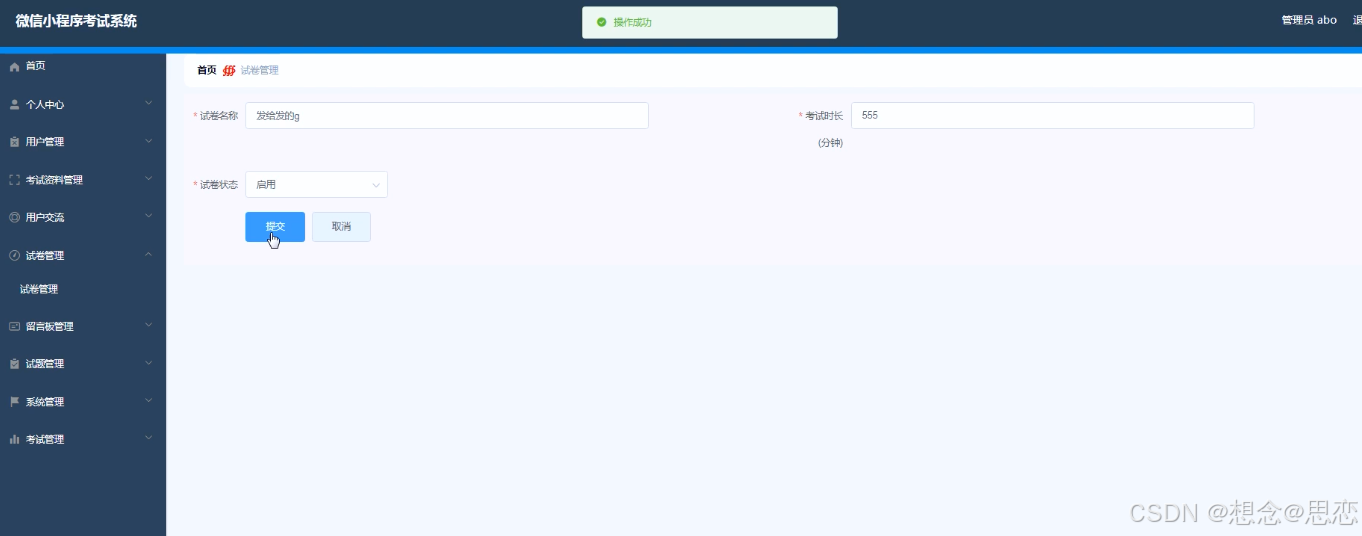This screenshot has width=1362, height=536.
Task: Go to 首页 via the breadcrumb
Action: point(206,70)
